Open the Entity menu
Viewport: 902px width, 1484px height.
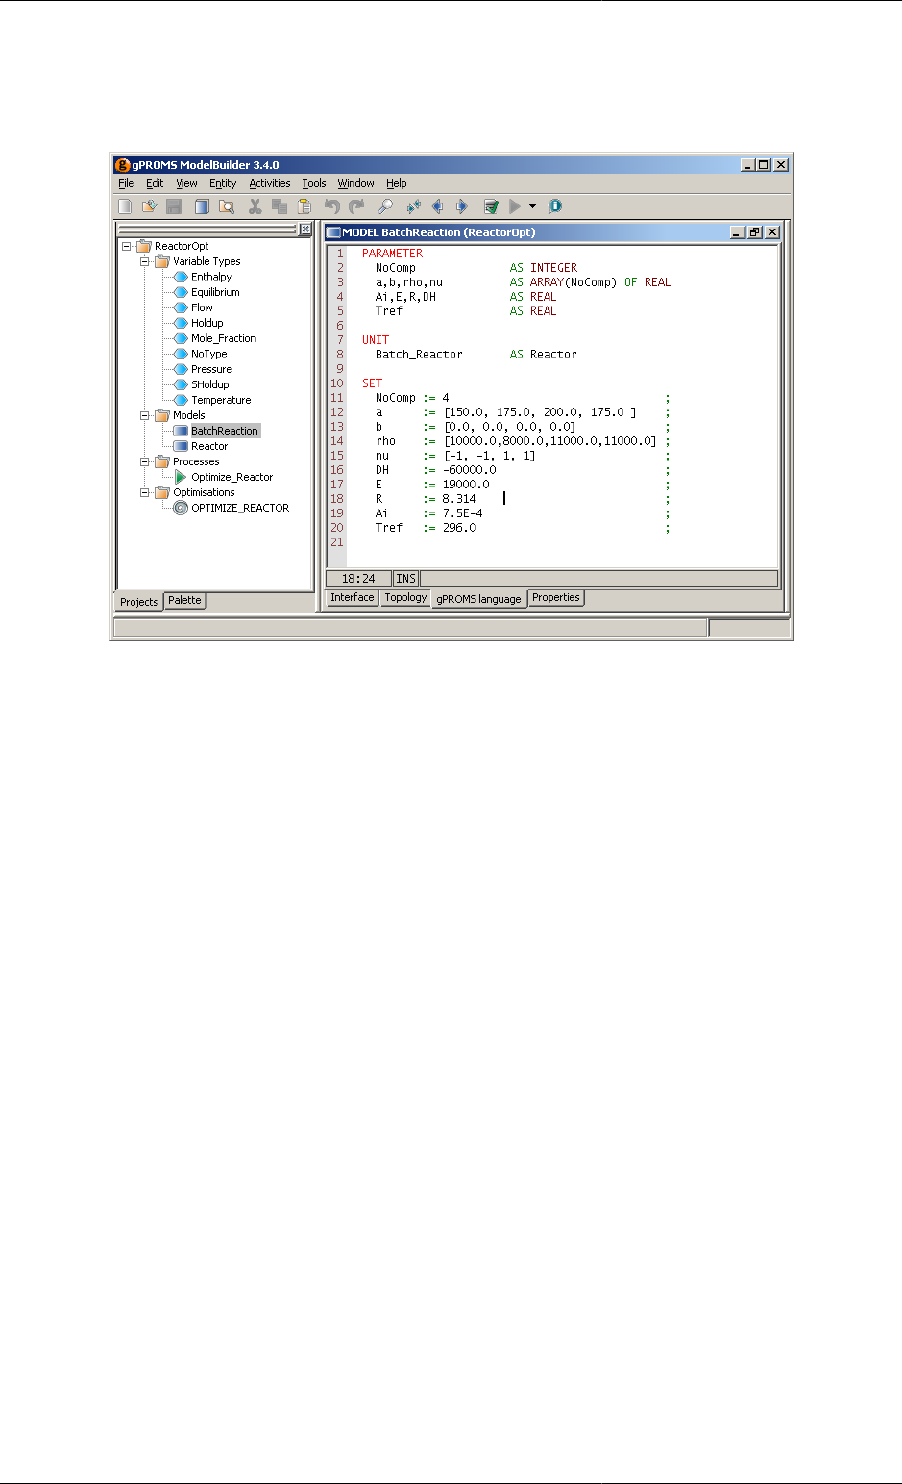tap(222, 184)
